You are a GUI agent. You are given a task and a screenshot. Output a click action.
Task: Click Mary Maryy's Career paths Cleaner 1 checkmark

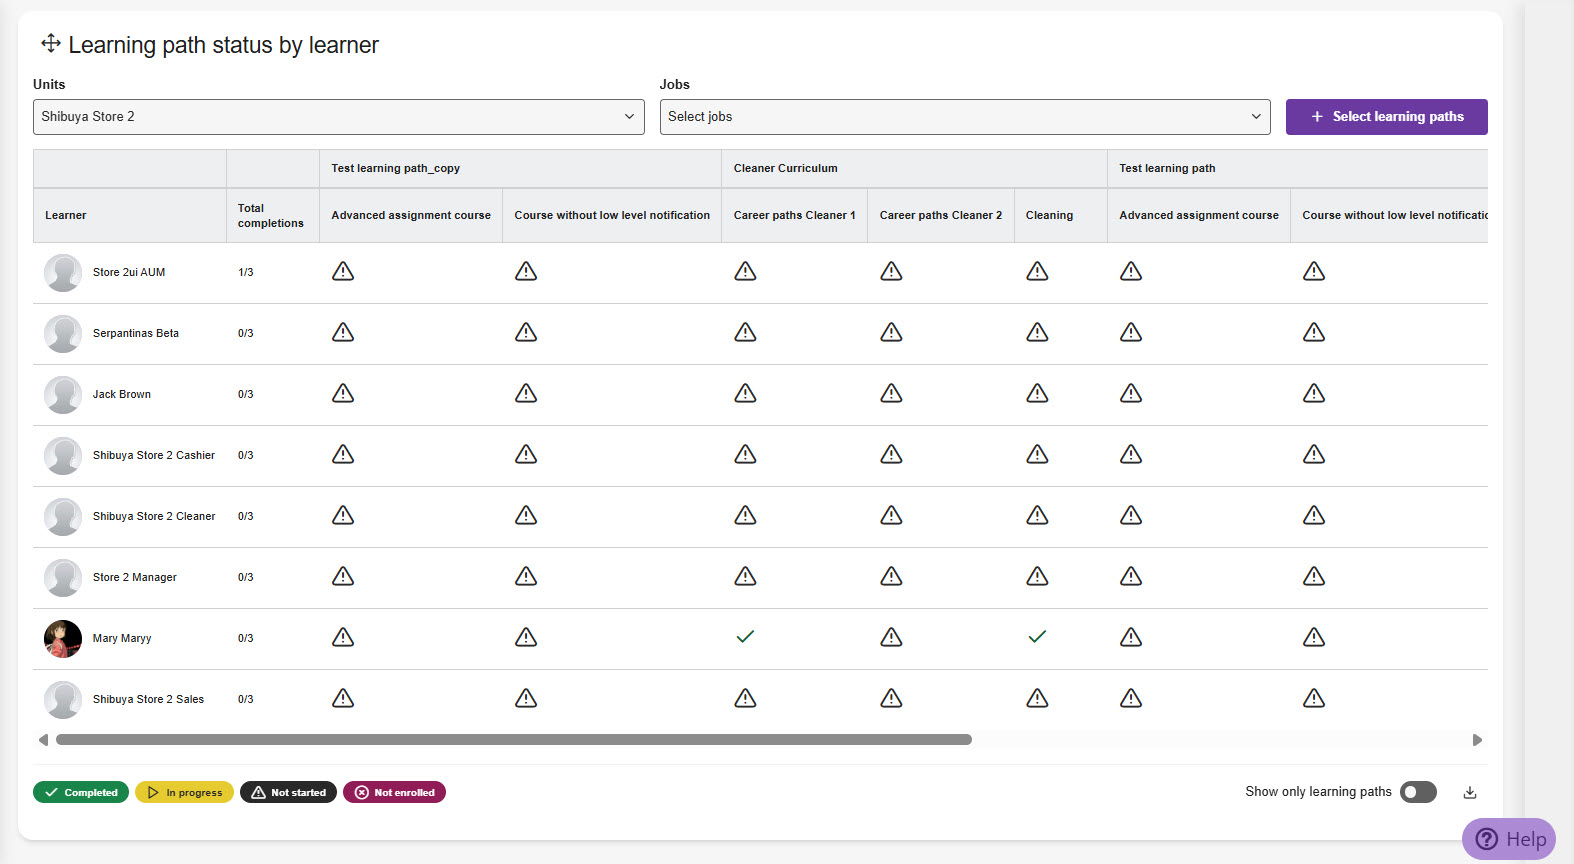point(745,637)
